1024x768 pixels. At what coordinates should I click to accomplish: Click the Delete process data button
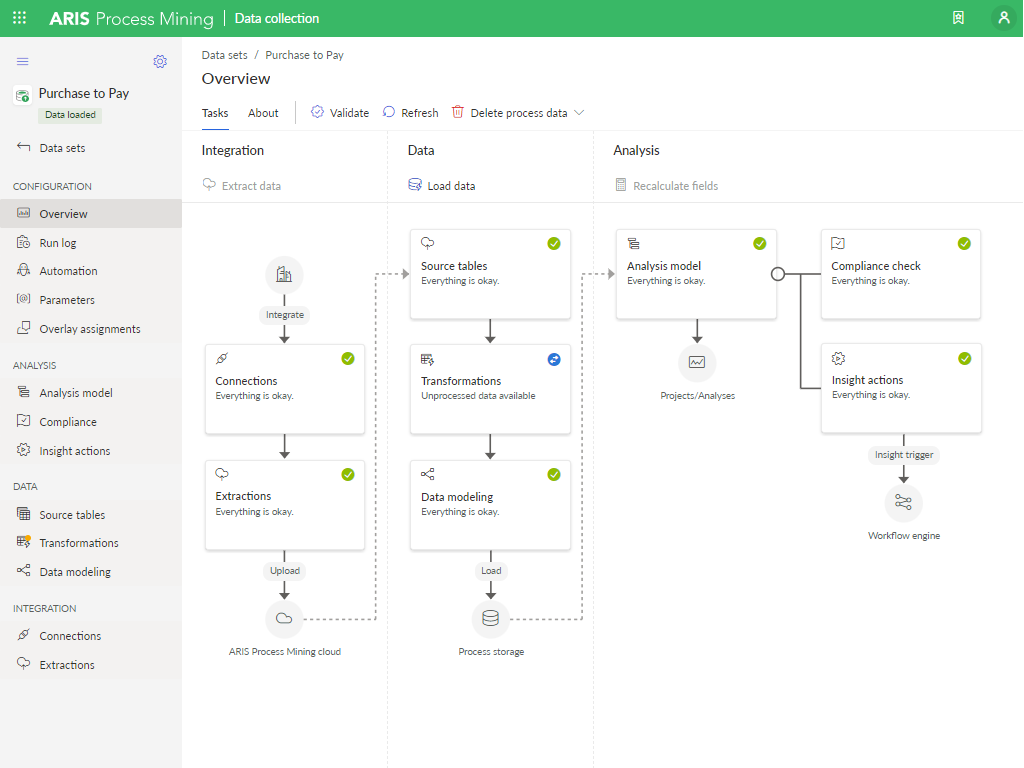tap(517, 112)
